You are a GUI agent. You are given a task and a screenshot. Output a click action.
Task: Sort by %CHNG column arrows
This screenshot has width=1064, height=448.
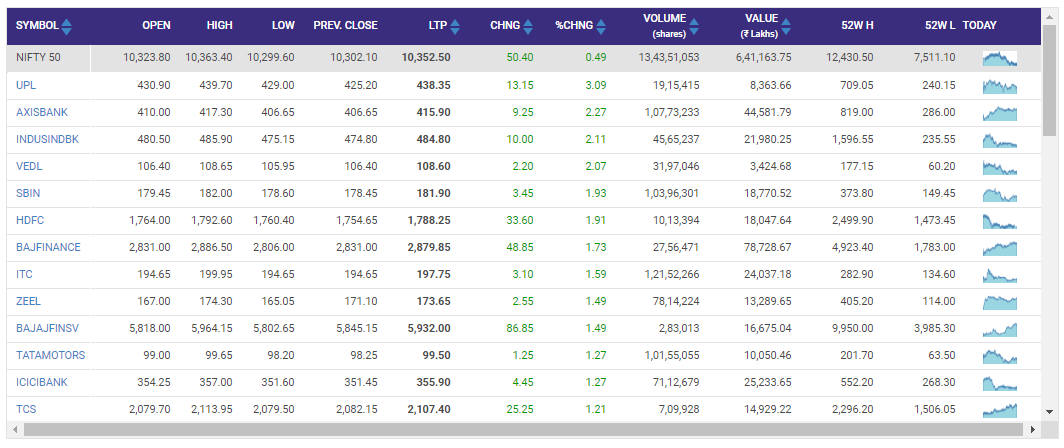(x=601, y=27)
